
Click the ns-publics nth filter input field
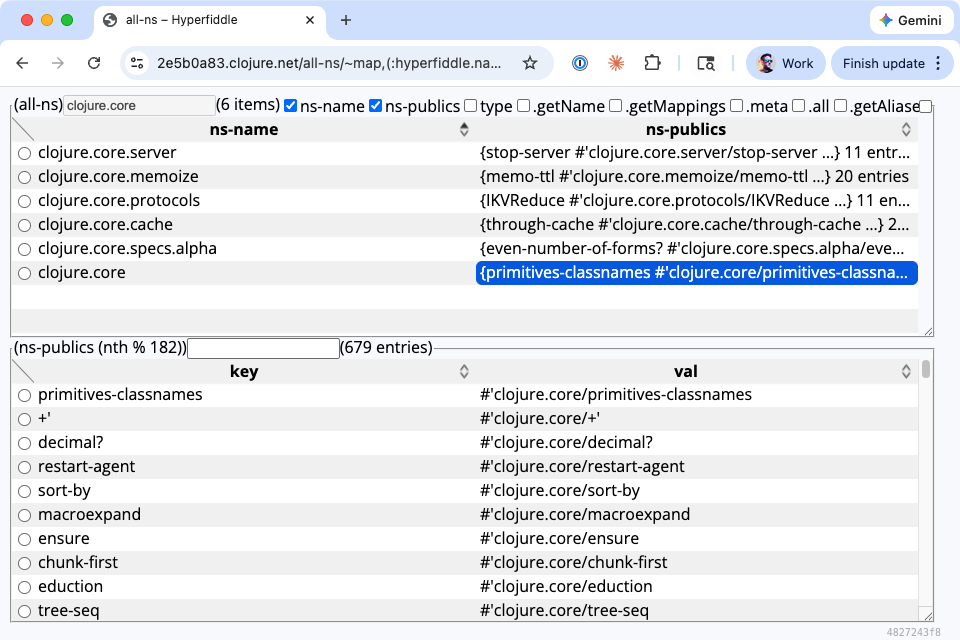pos(263,348)
